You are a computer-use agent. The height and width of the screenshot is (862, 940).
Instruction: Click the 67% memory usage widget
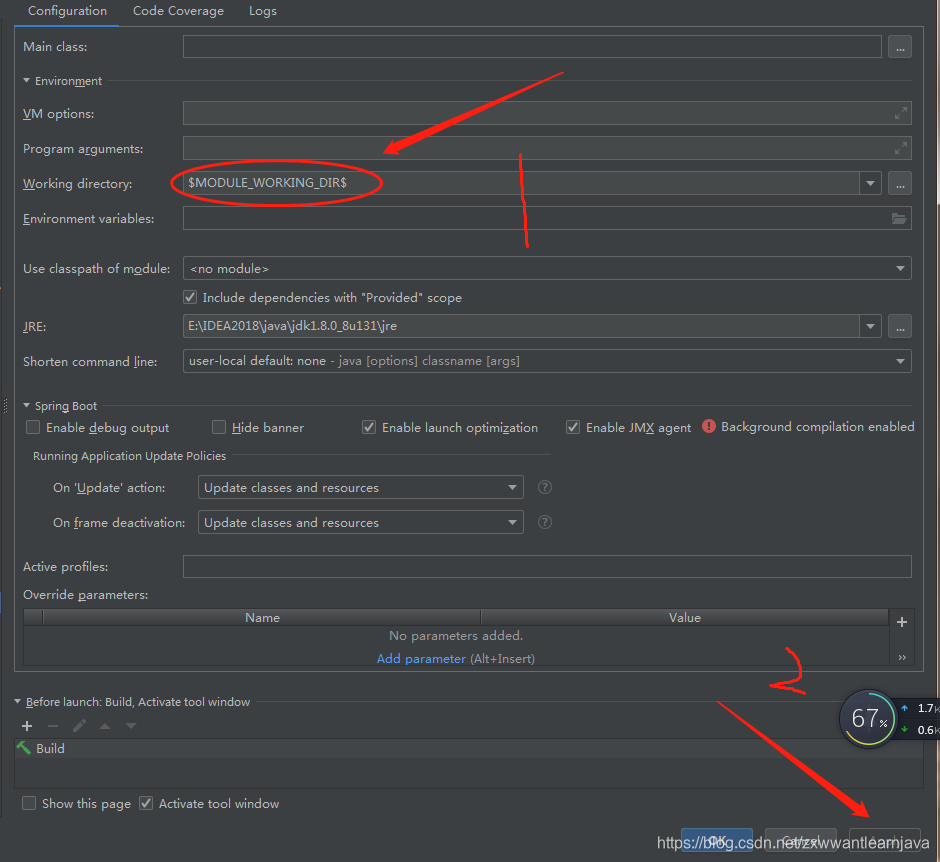[x=867, y=719]
